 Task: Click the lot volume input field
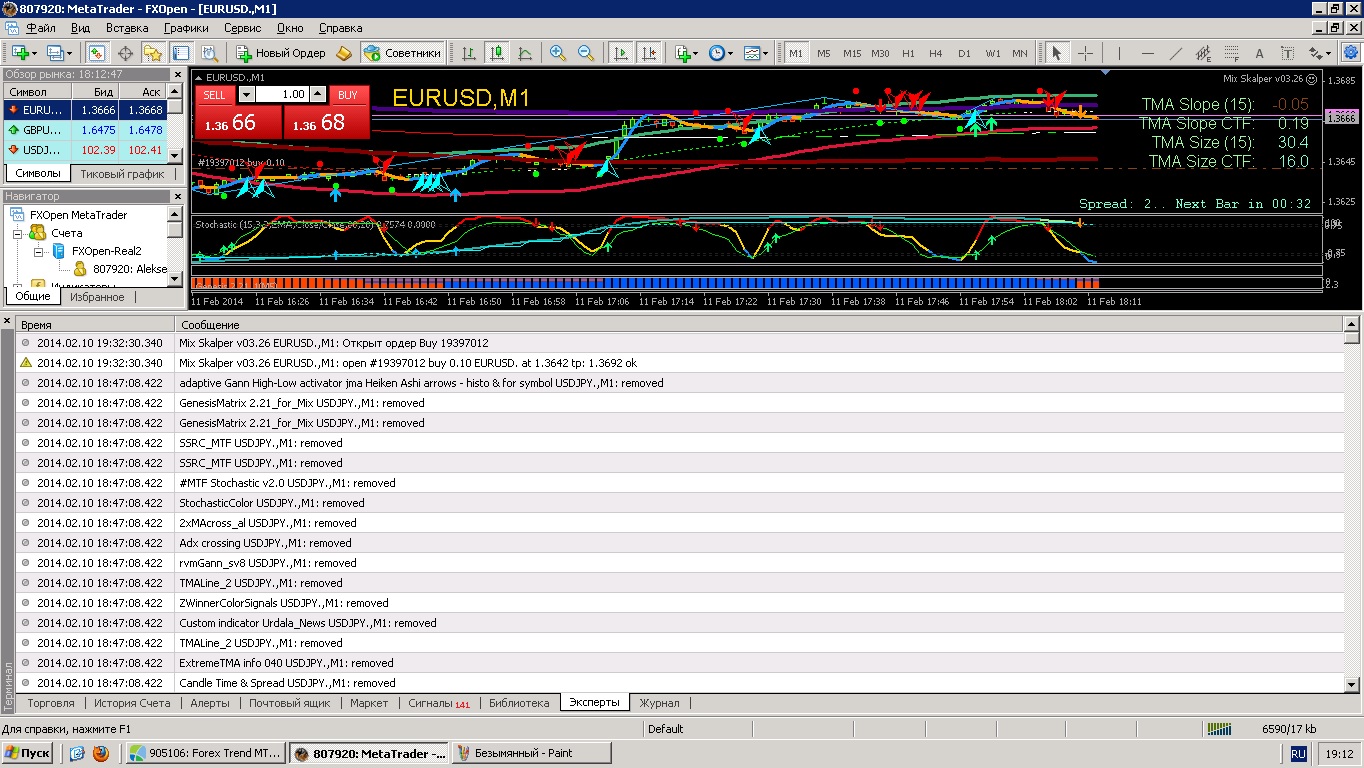[x=282, y=94]
